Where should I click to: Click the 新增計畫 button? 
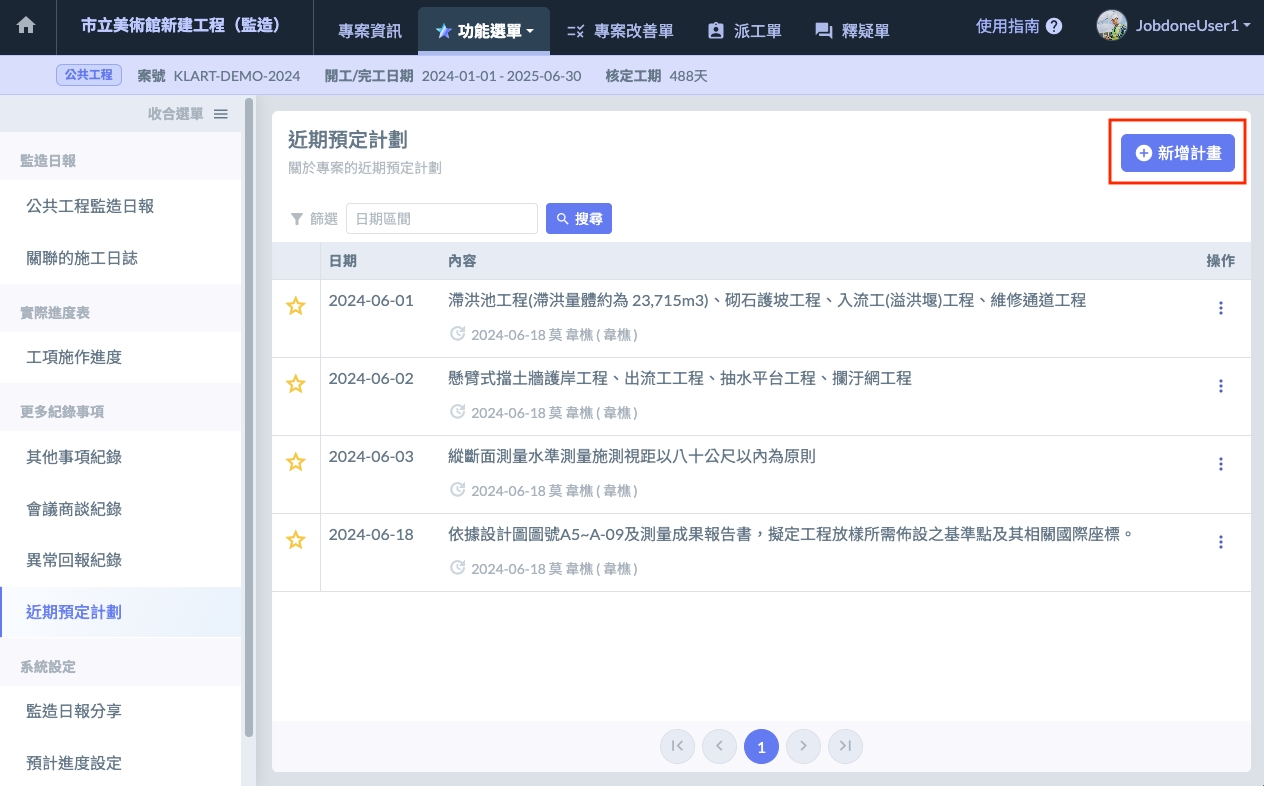[1177, 153]
